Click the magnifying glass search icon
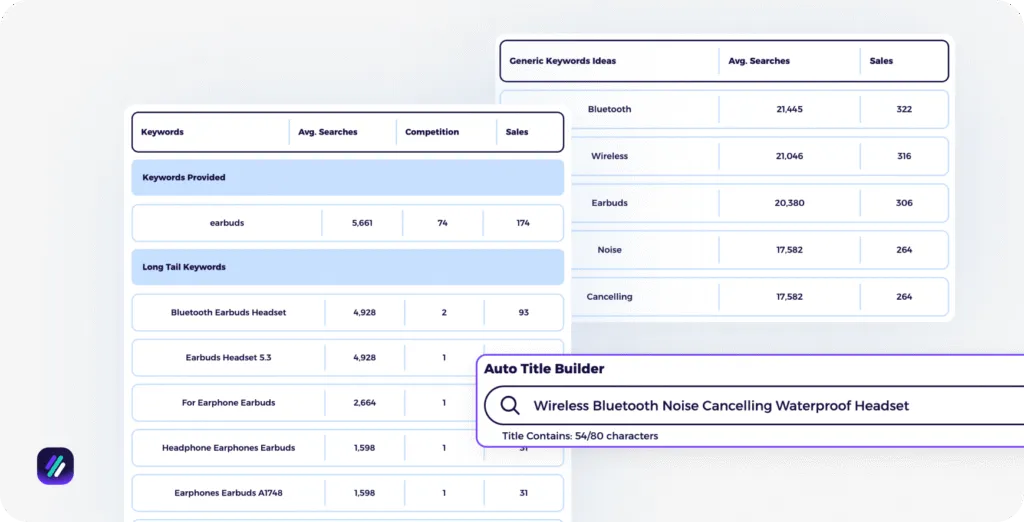1024x522 pixels. (510, 405)
